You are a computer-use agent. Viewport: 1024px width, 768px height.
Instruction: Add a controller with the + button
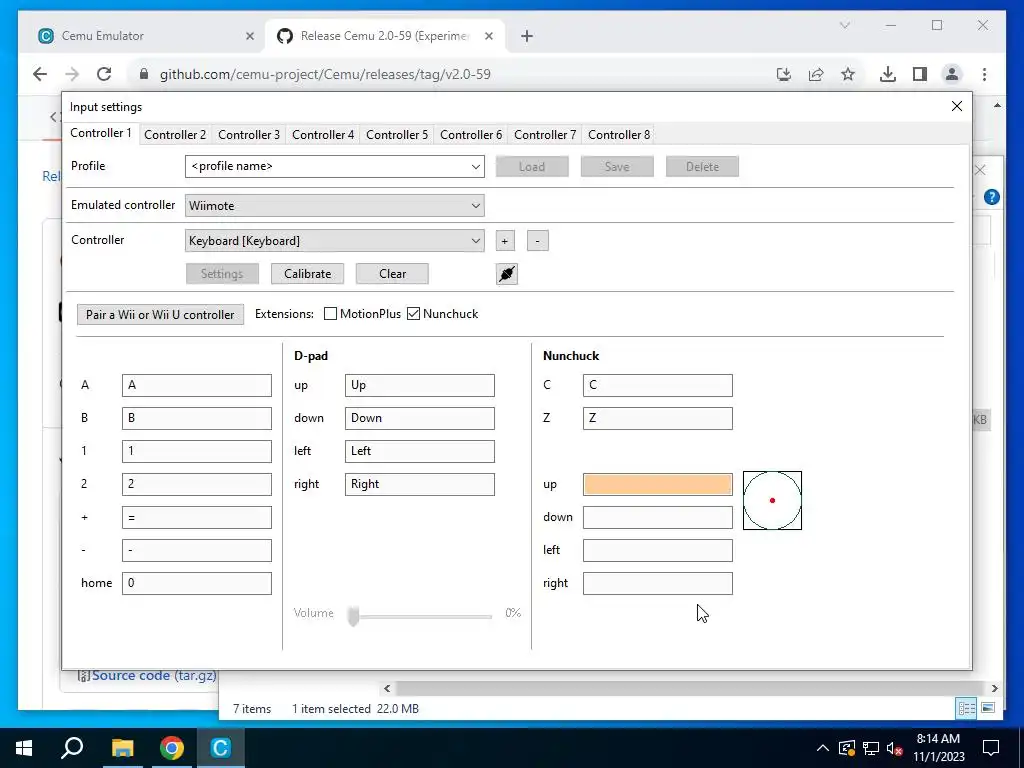click(x=505, y=241)
